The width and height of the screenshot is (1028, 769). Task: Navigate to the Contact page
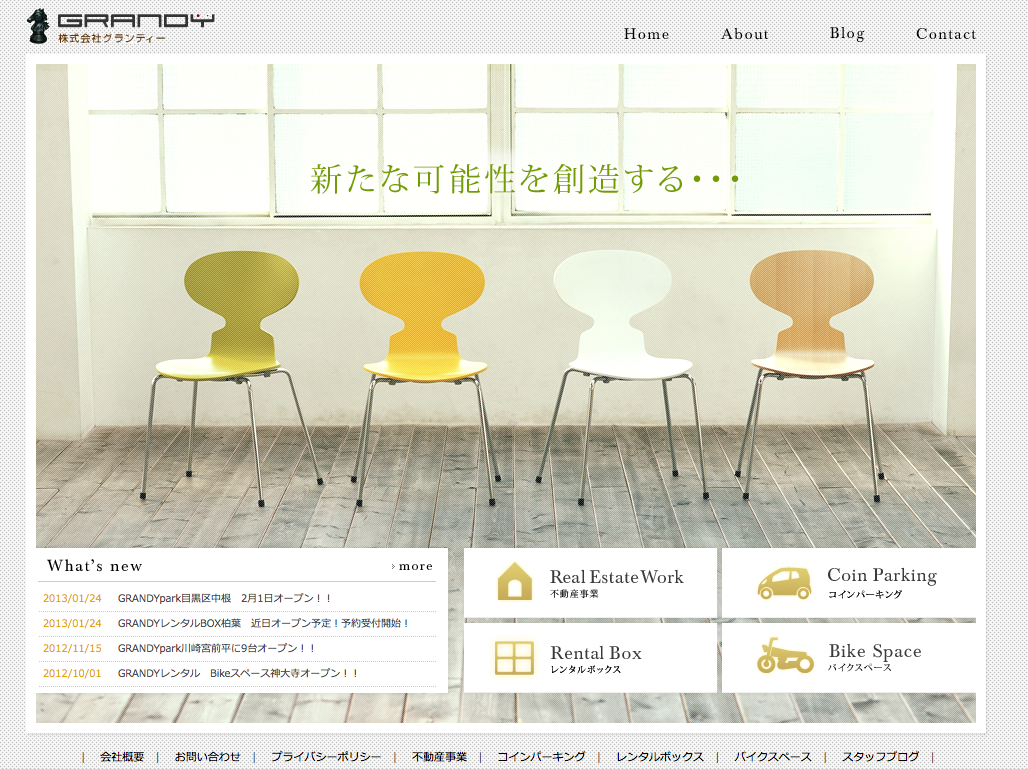coord(945,34)
